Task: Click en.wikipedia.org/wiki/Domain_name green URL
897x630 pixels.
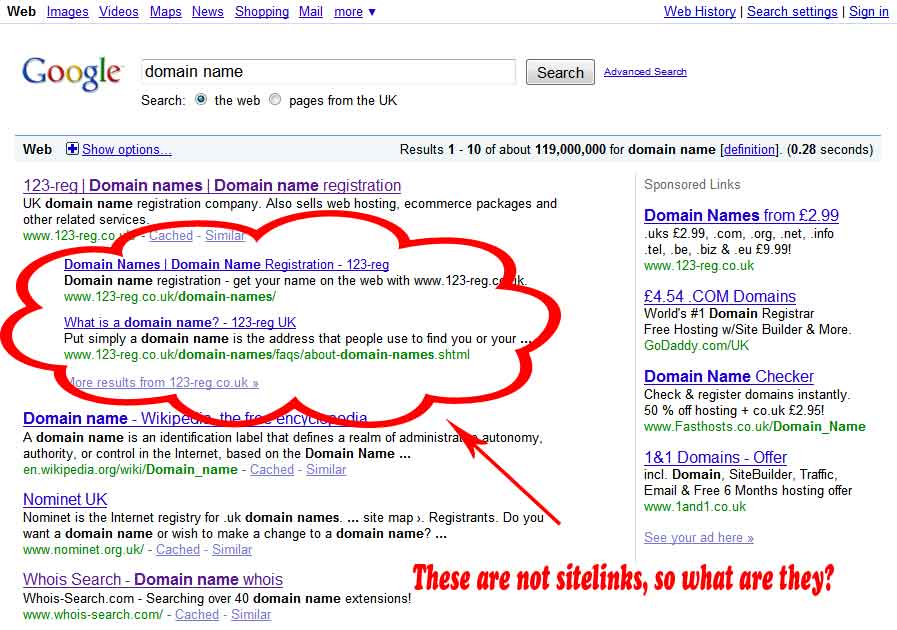Action: coord(130,469)
